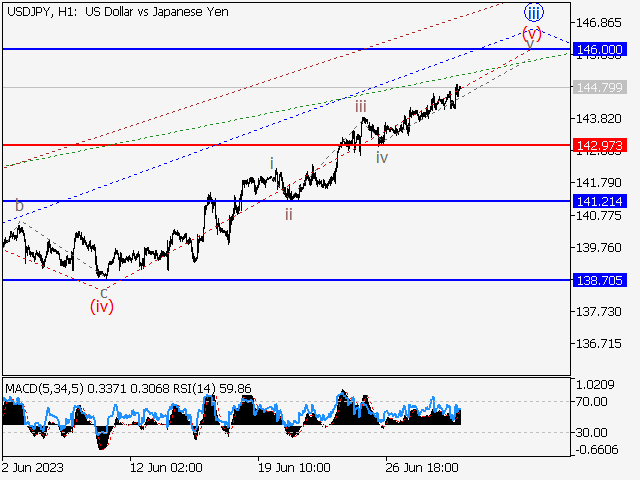Select the red (v) wave label
The height and width of the screenshot is (480, 640).
point(532,33)
